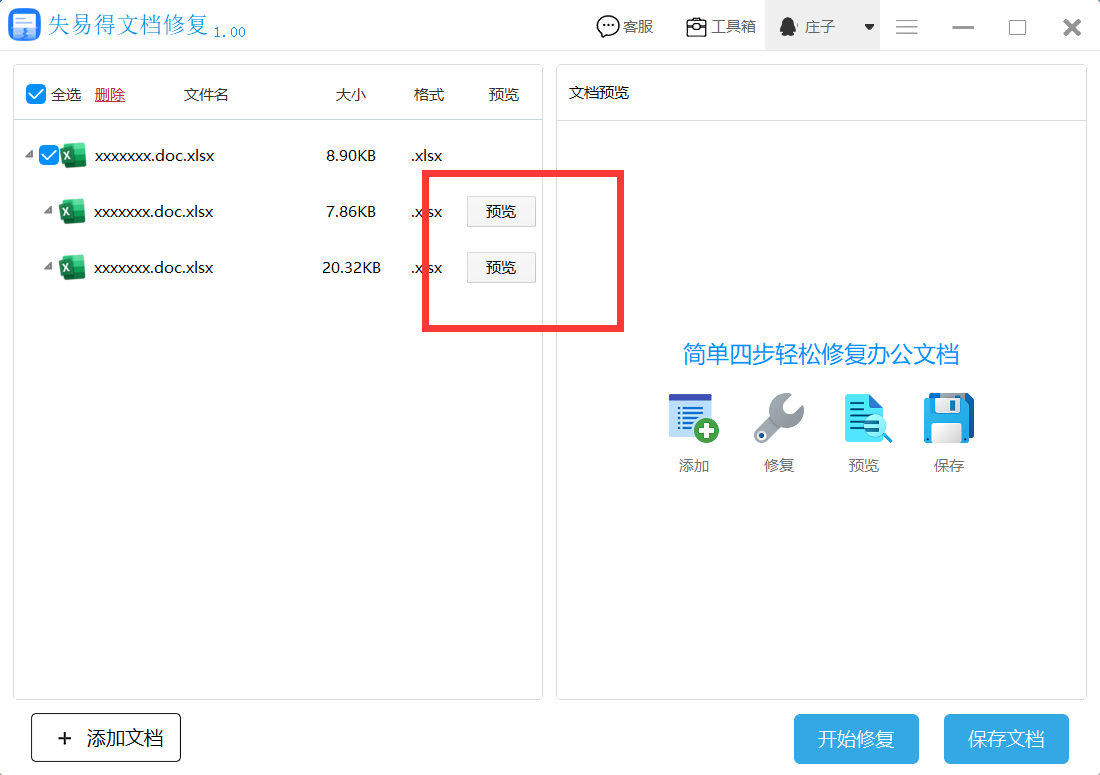Preview the 20.32KB file with 预览 button
This screenshot has width=1100, height=775.
(501, 268)
